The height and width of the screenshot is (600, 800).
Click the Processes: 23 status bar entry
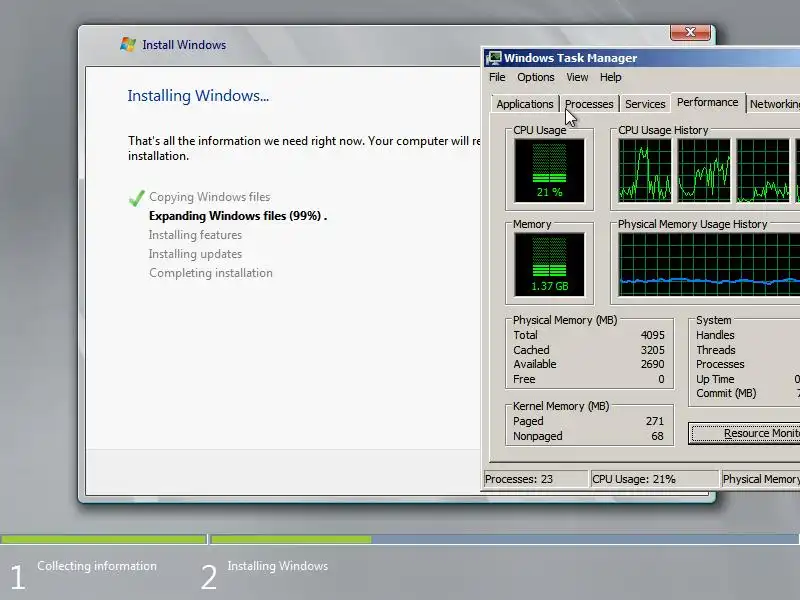pyautogui.click(x=536, y=479)
